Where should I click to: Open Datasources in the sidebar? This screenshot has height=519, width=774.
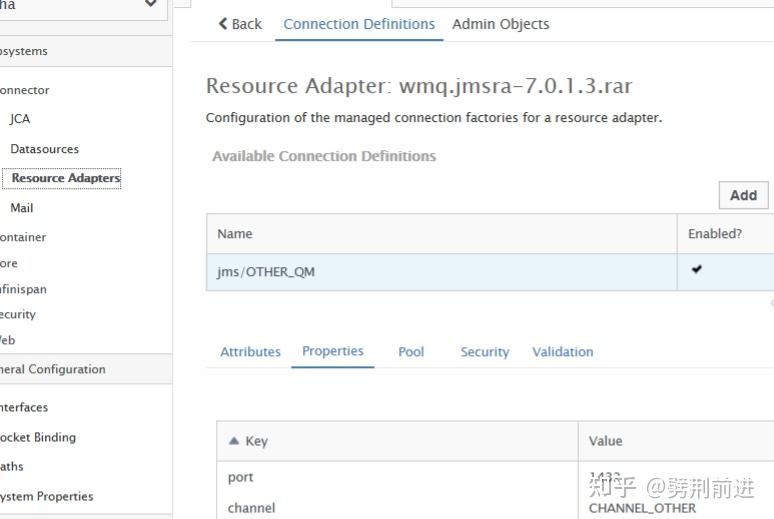44,149
